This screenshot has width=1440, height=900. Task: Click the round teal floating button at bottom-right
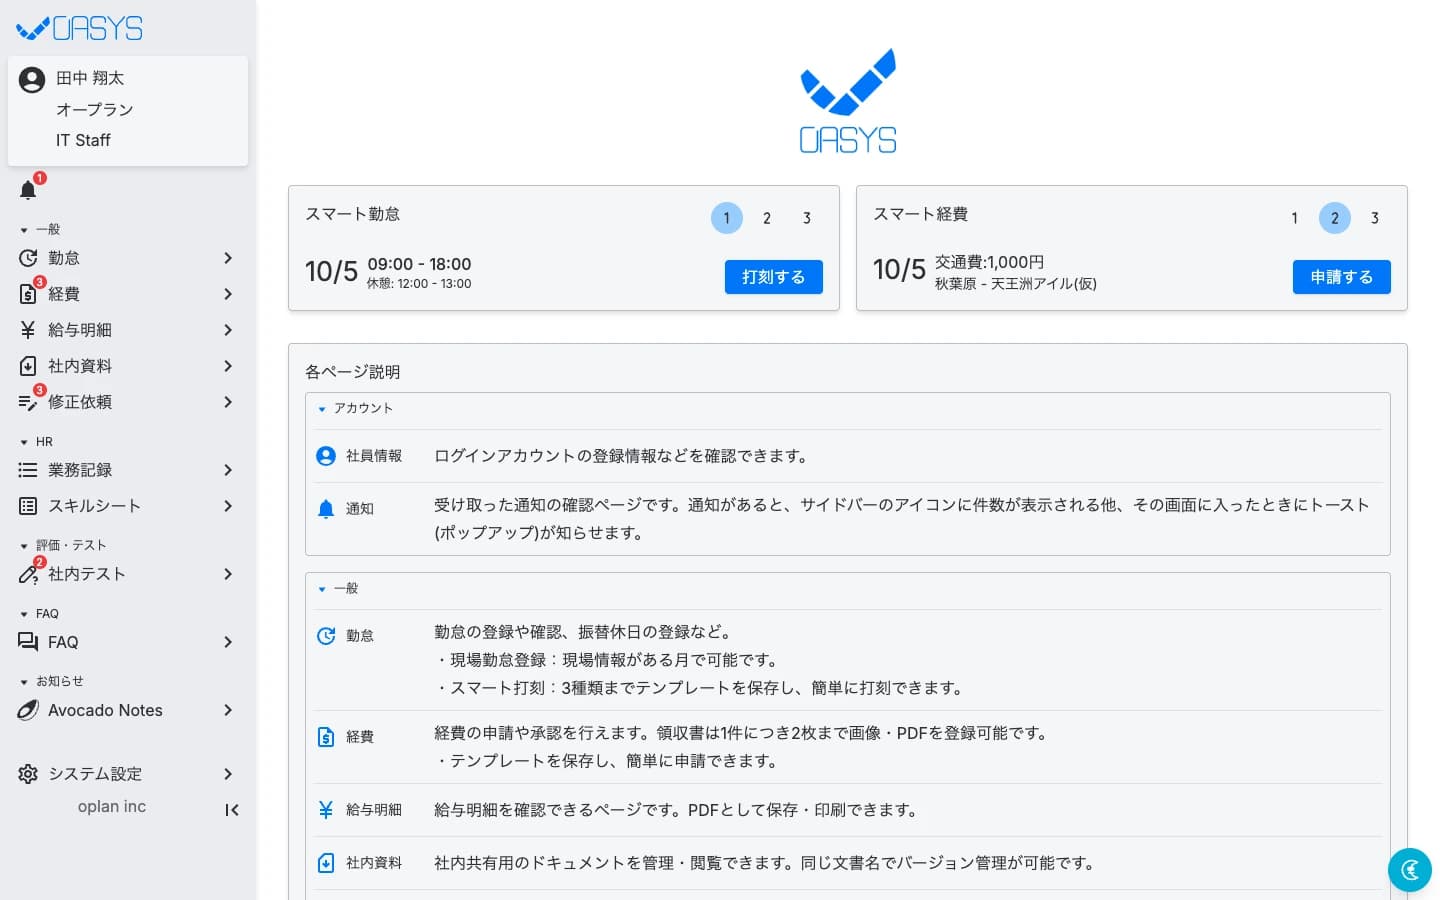click(x=1410, y=870)
